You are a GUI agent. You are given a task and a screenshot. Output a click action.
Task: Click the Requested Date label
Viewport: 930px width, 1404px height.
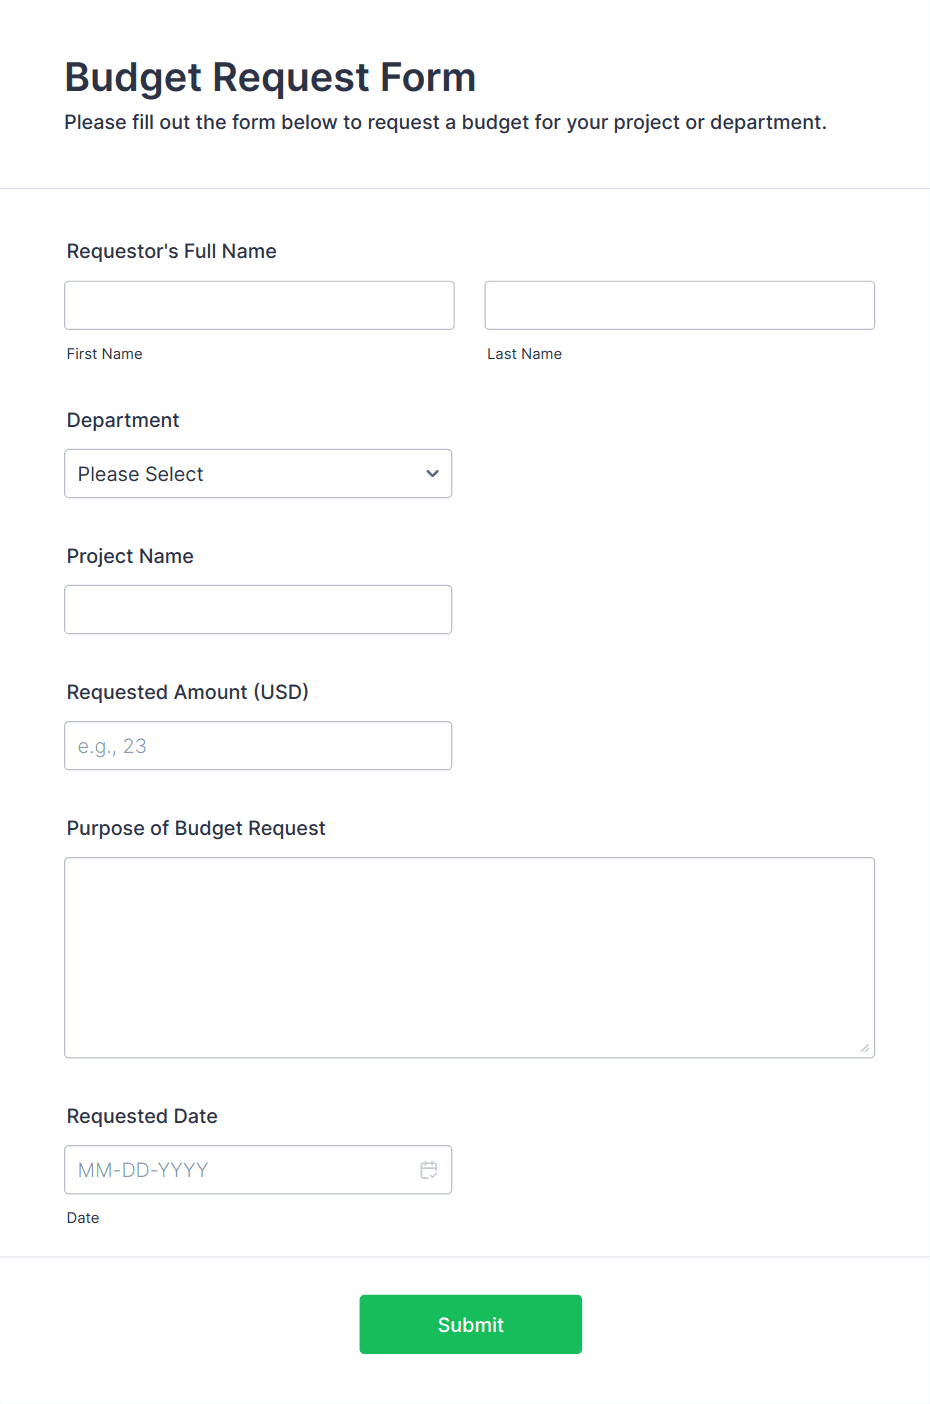(x=142, y=1116)
